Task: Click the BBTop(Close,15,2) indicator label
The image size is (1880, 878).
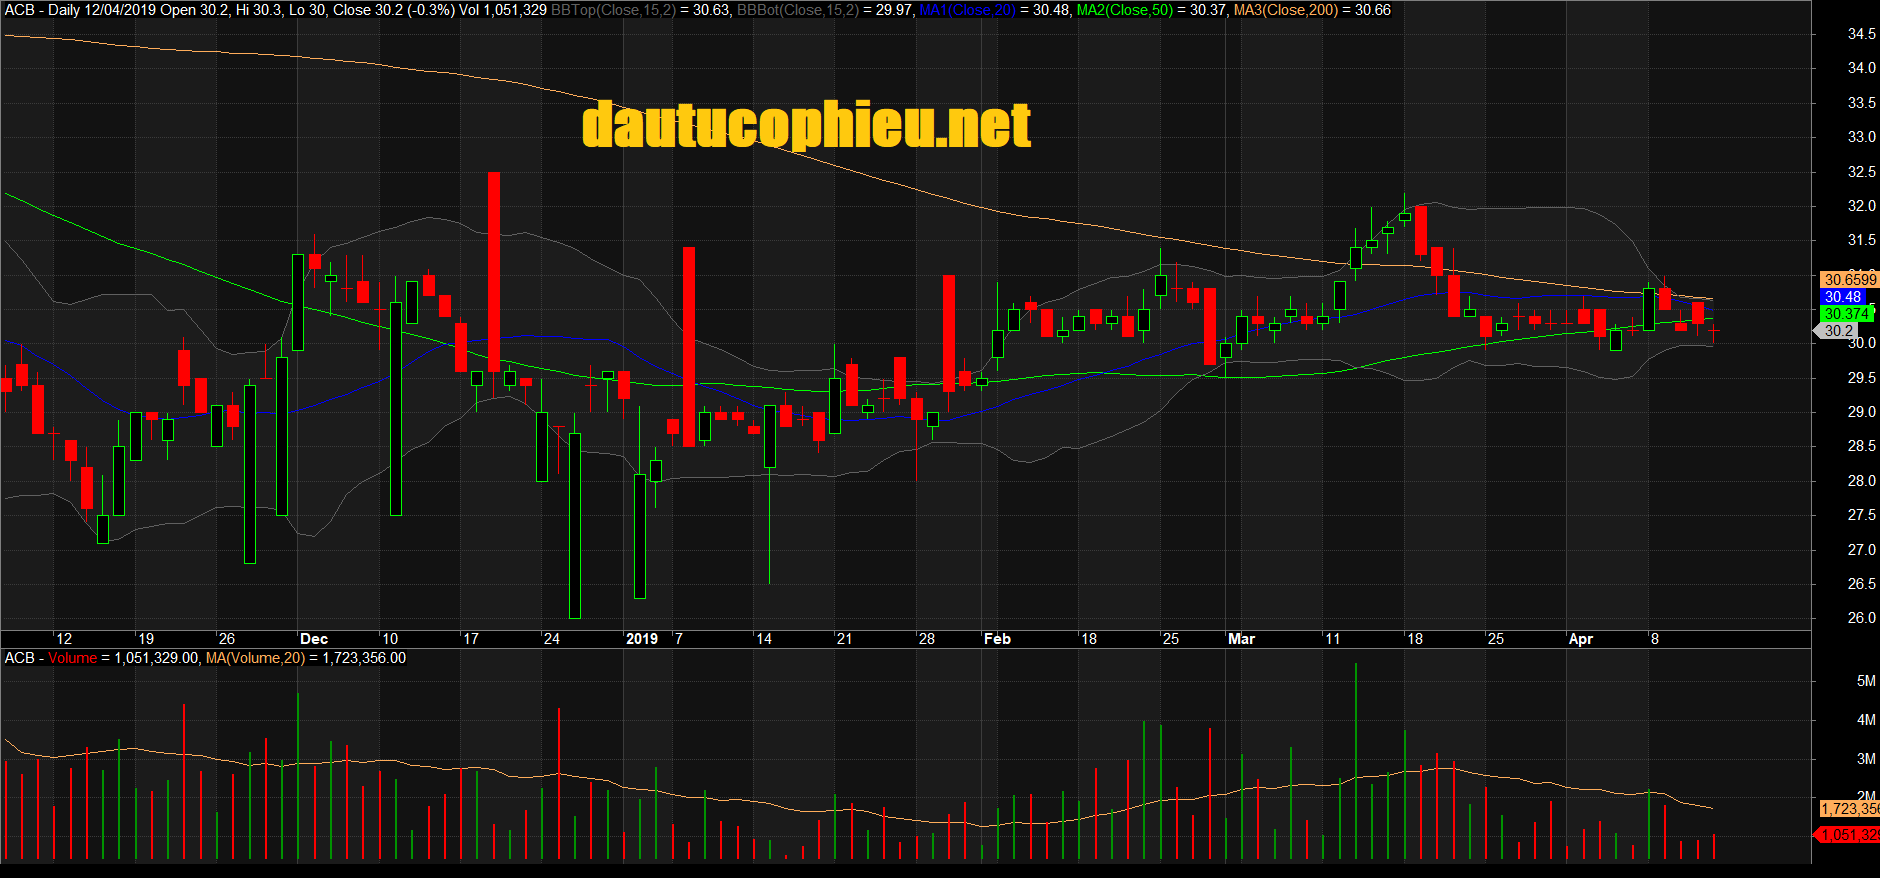Action: coord(612,10)
